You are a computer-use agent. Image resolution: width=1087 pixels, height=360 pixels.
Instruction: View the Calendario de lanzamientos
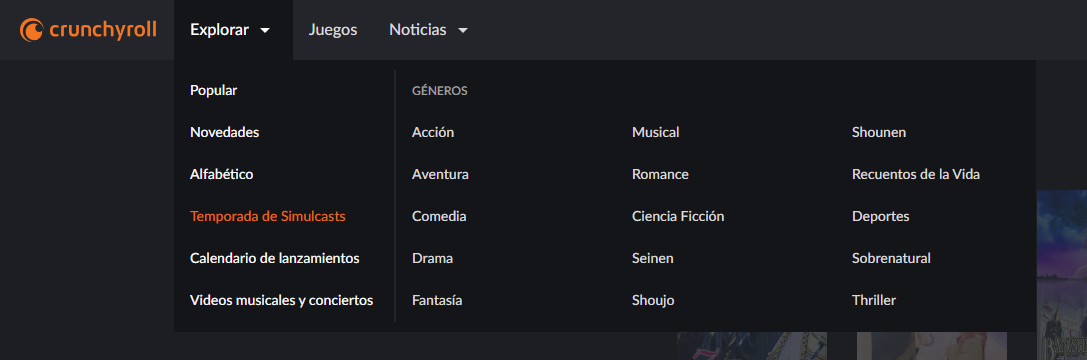click(275, 259)
